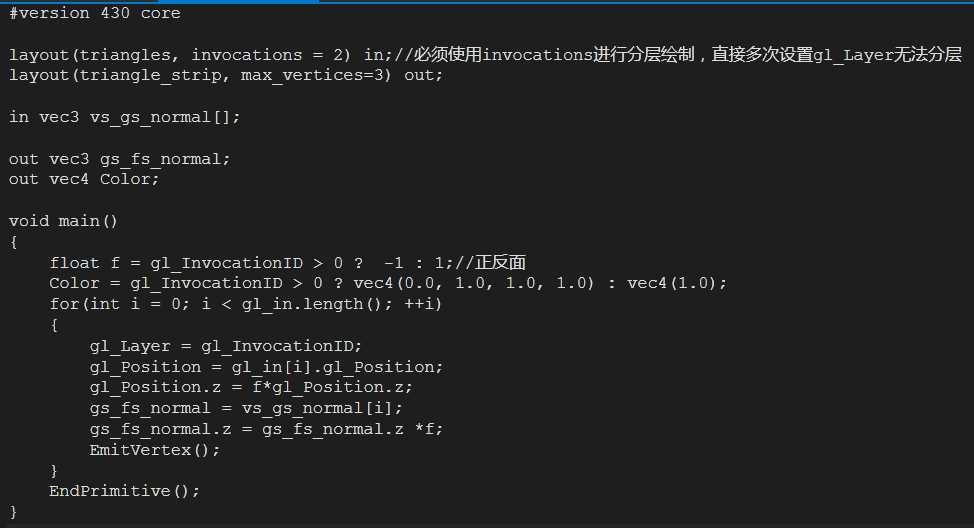The image size is (974, 528).
Task: Click the '正反面' comment text
Action: tap(501, 263)
